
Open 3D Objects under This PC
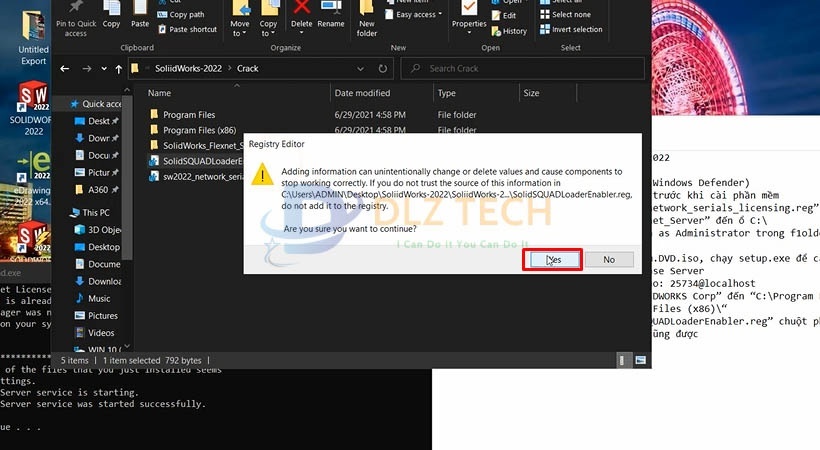point(98,230)
